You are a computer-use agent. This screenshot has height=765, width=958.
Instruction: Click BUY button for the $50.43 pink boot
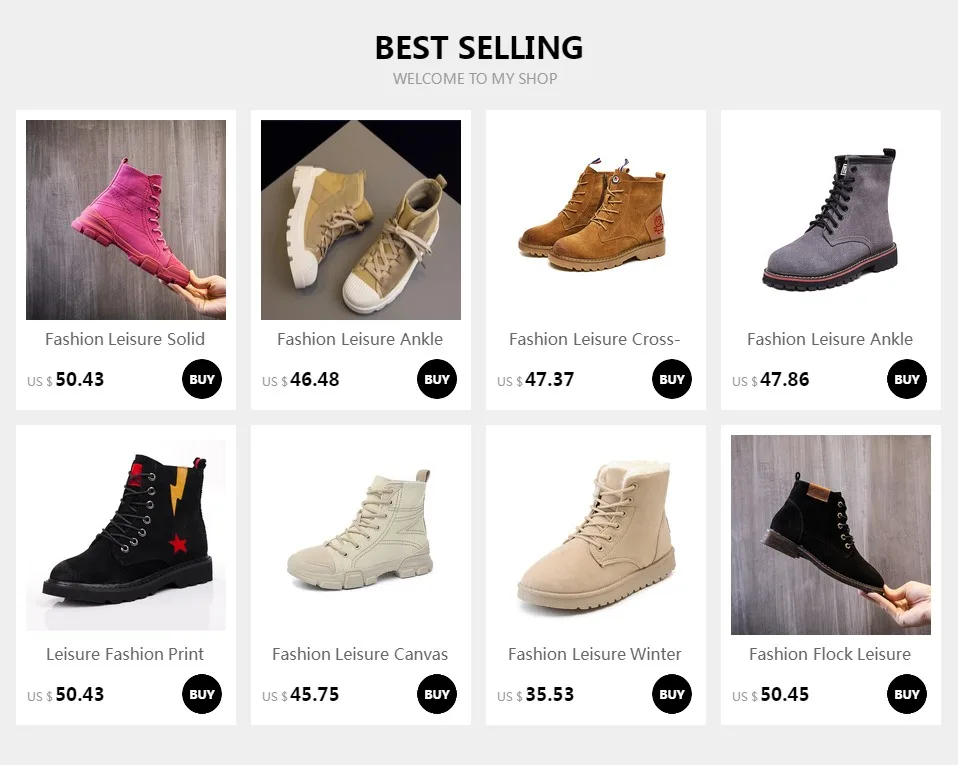[x=202, y=379]
